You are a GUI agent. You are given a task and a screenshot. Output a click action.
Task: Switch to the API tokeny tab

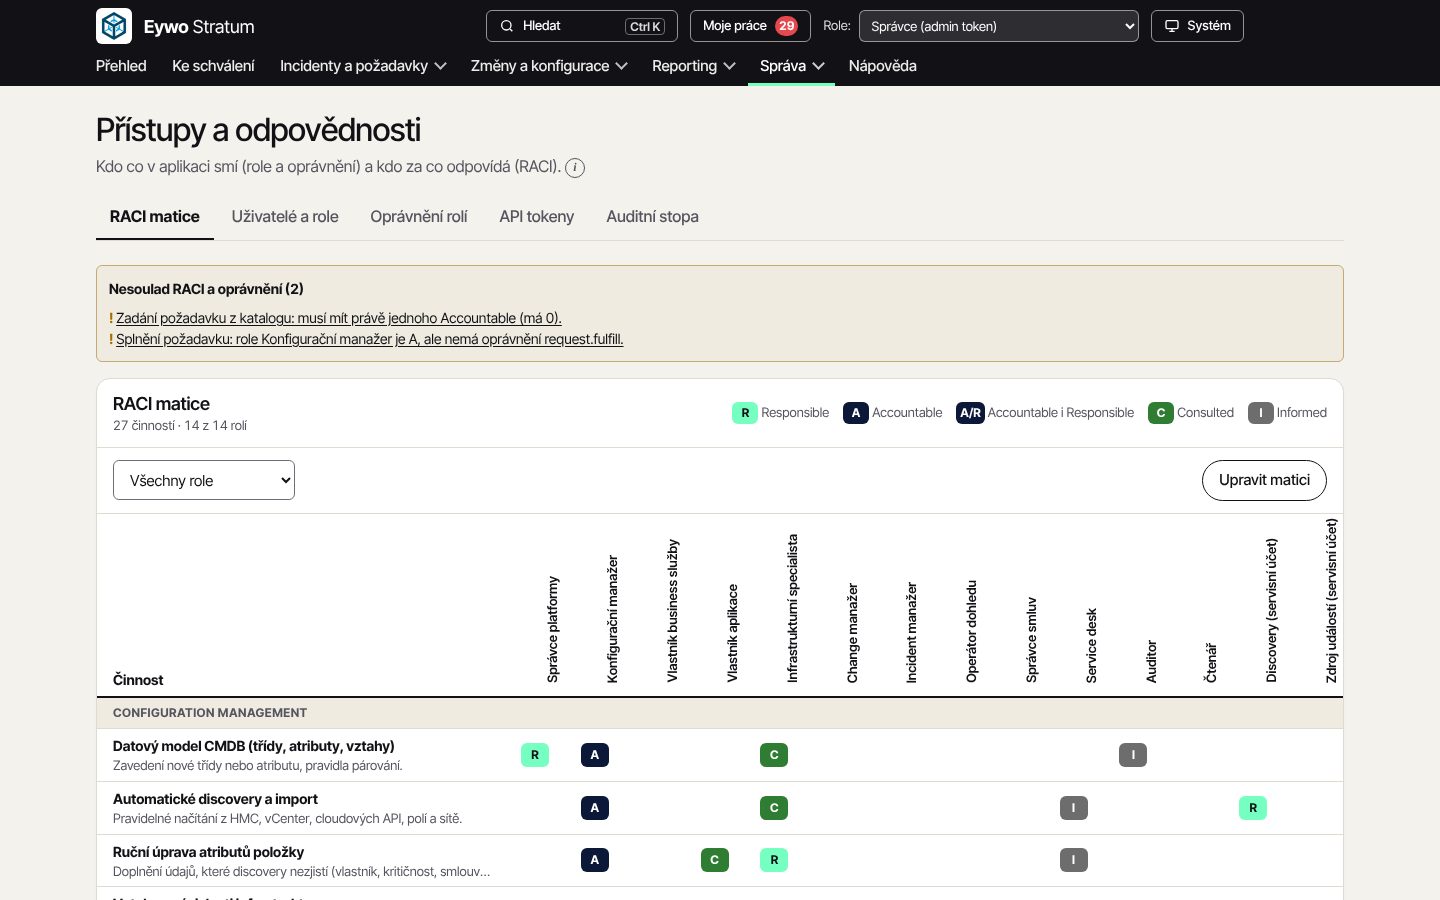(537, 217)
